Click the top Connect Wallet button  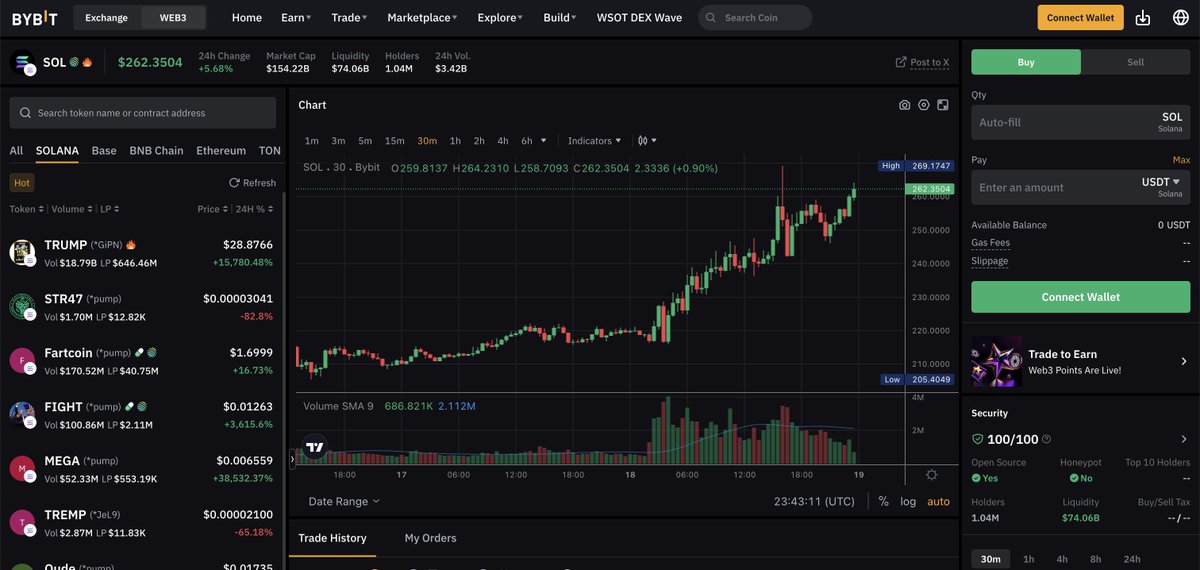click(1081, 18)
